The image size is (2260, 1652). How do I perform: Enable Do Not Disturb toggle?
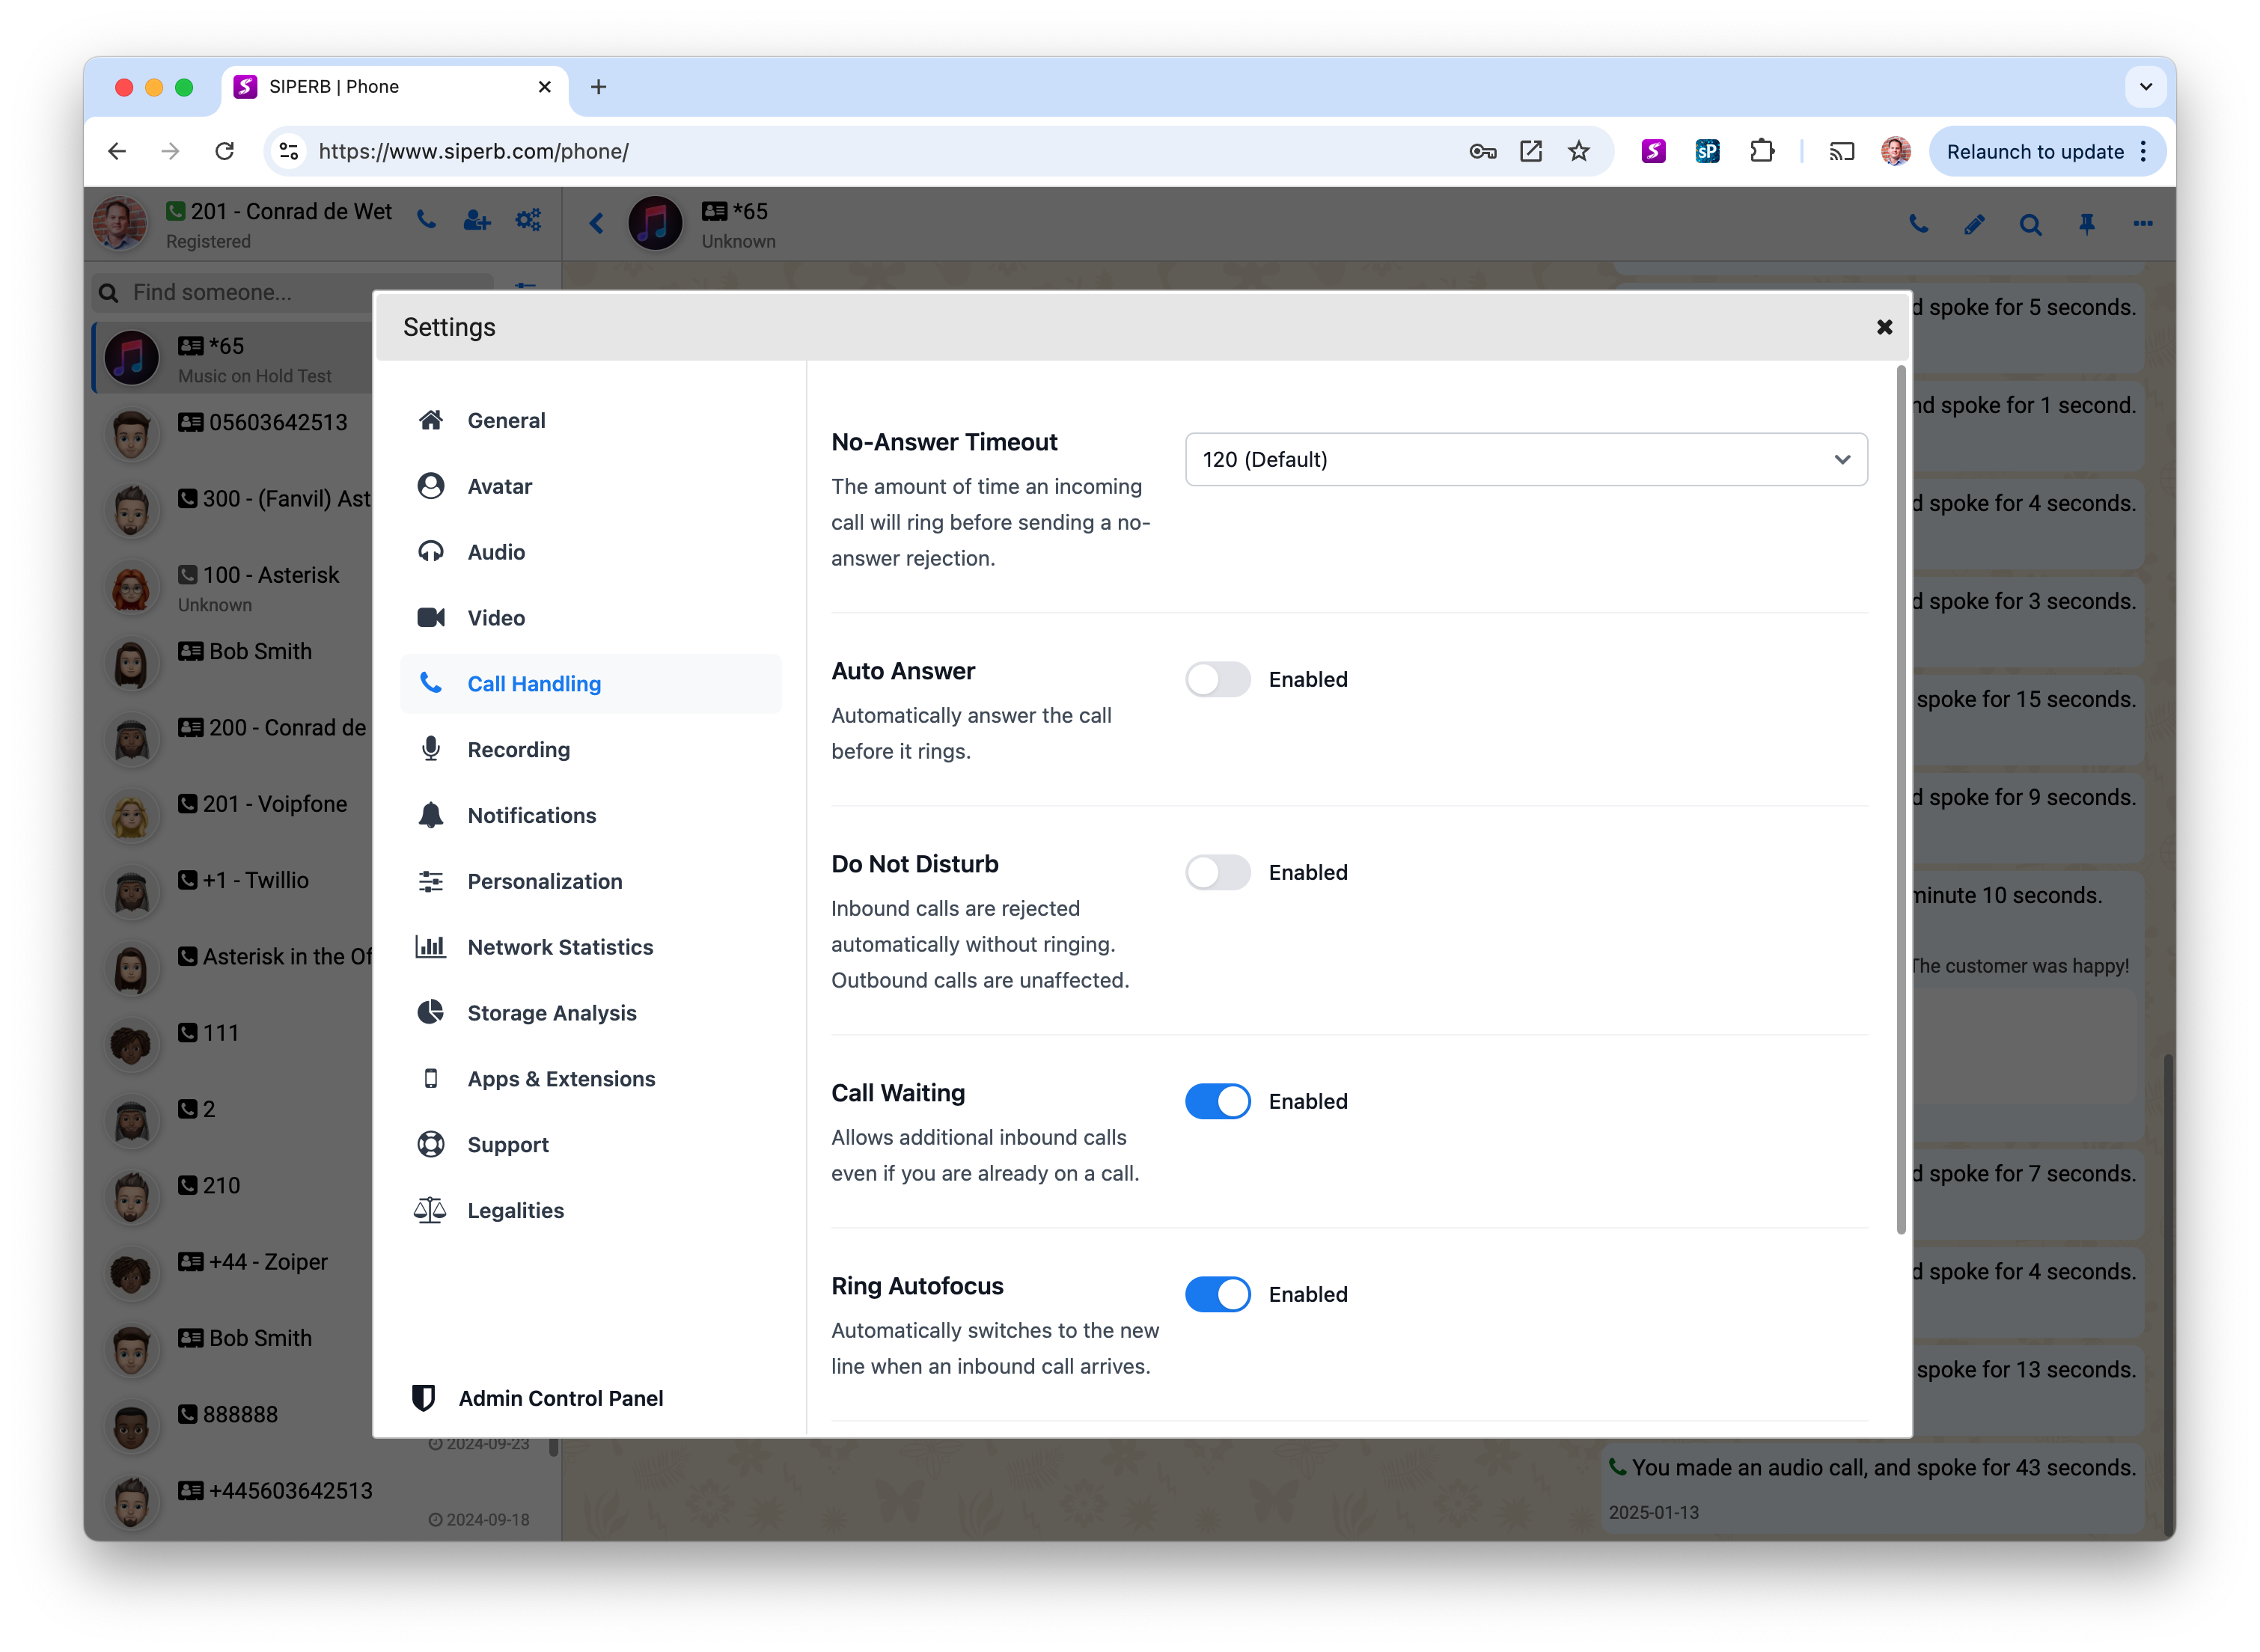pyautogui.click(x=1218, y=873)
